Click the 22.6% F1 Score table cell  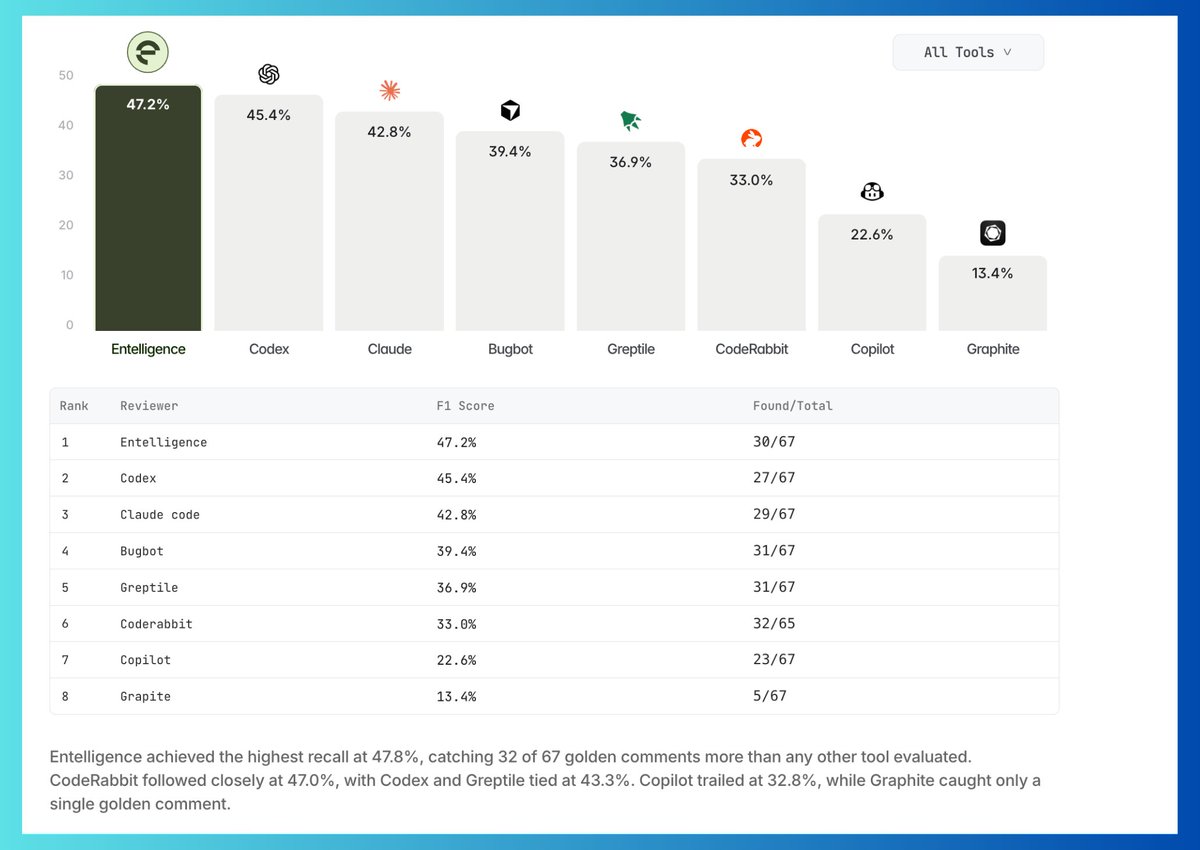[x=456, y=660]
